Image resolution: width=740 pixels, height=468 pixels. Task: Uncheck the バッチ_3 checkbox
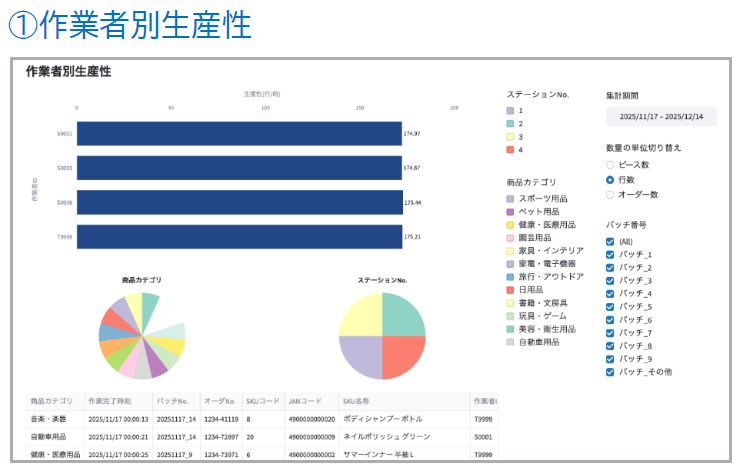(610, 281)
